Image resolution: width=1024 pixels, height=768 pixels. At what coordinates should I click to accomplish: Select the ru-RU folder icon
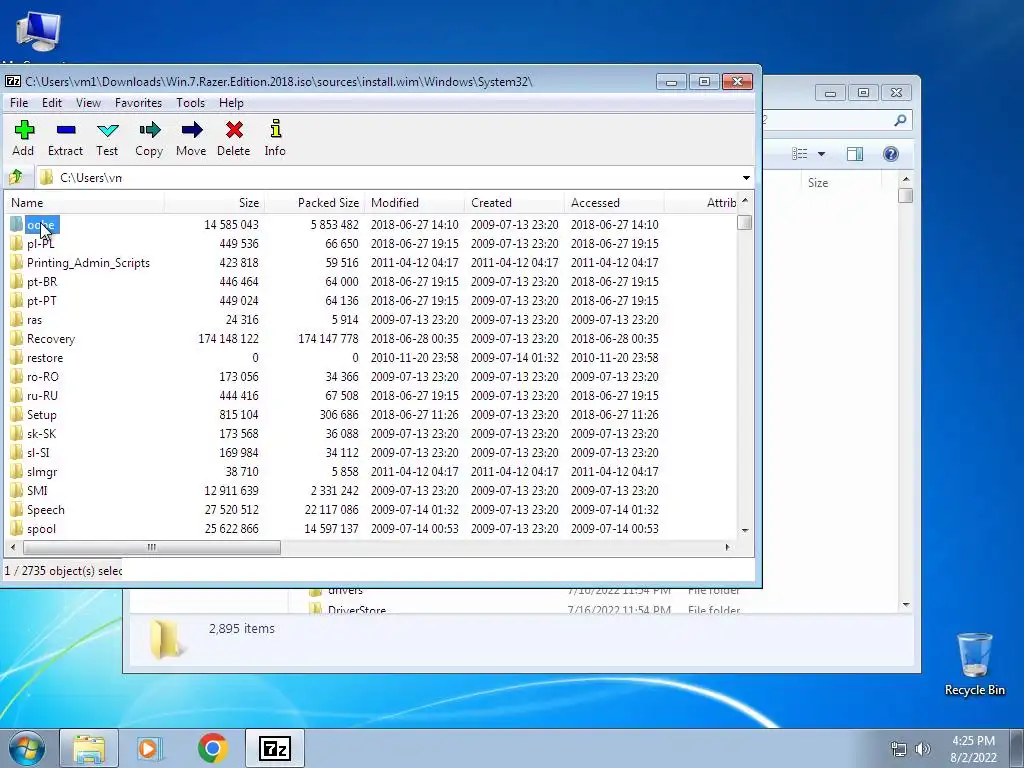tap(16, 395)
